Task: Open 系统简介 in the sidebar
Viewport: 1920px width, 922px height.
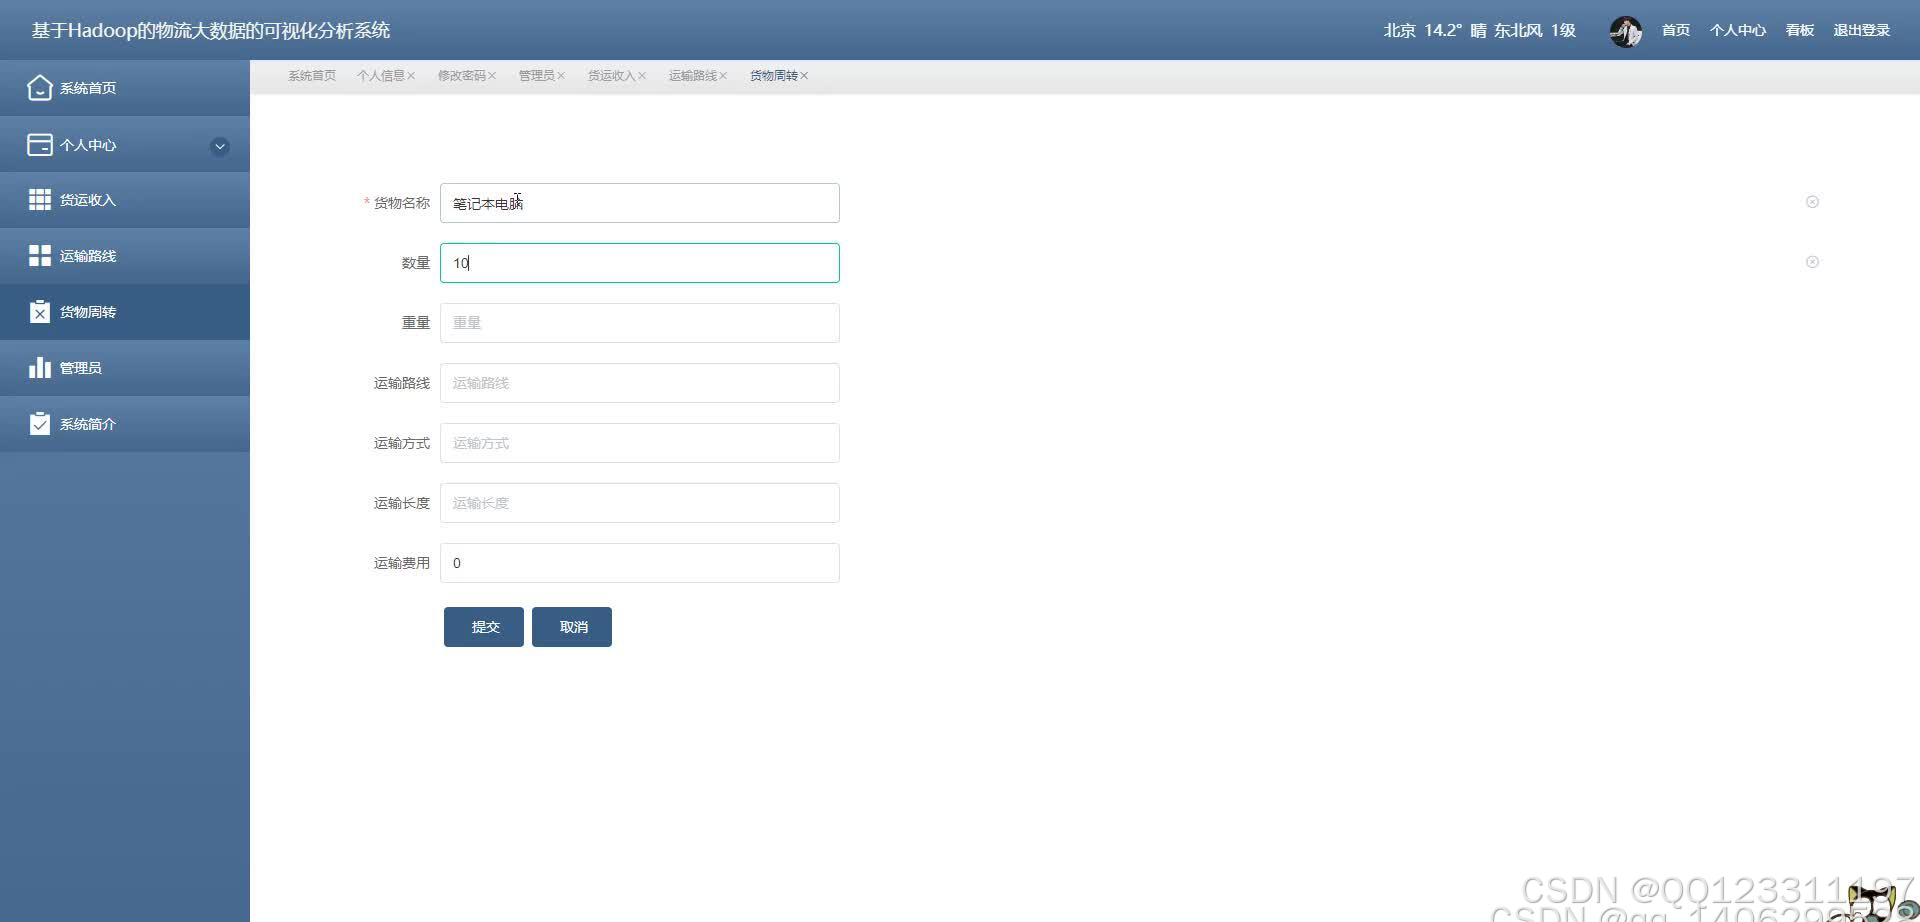Action: [125, 424]
